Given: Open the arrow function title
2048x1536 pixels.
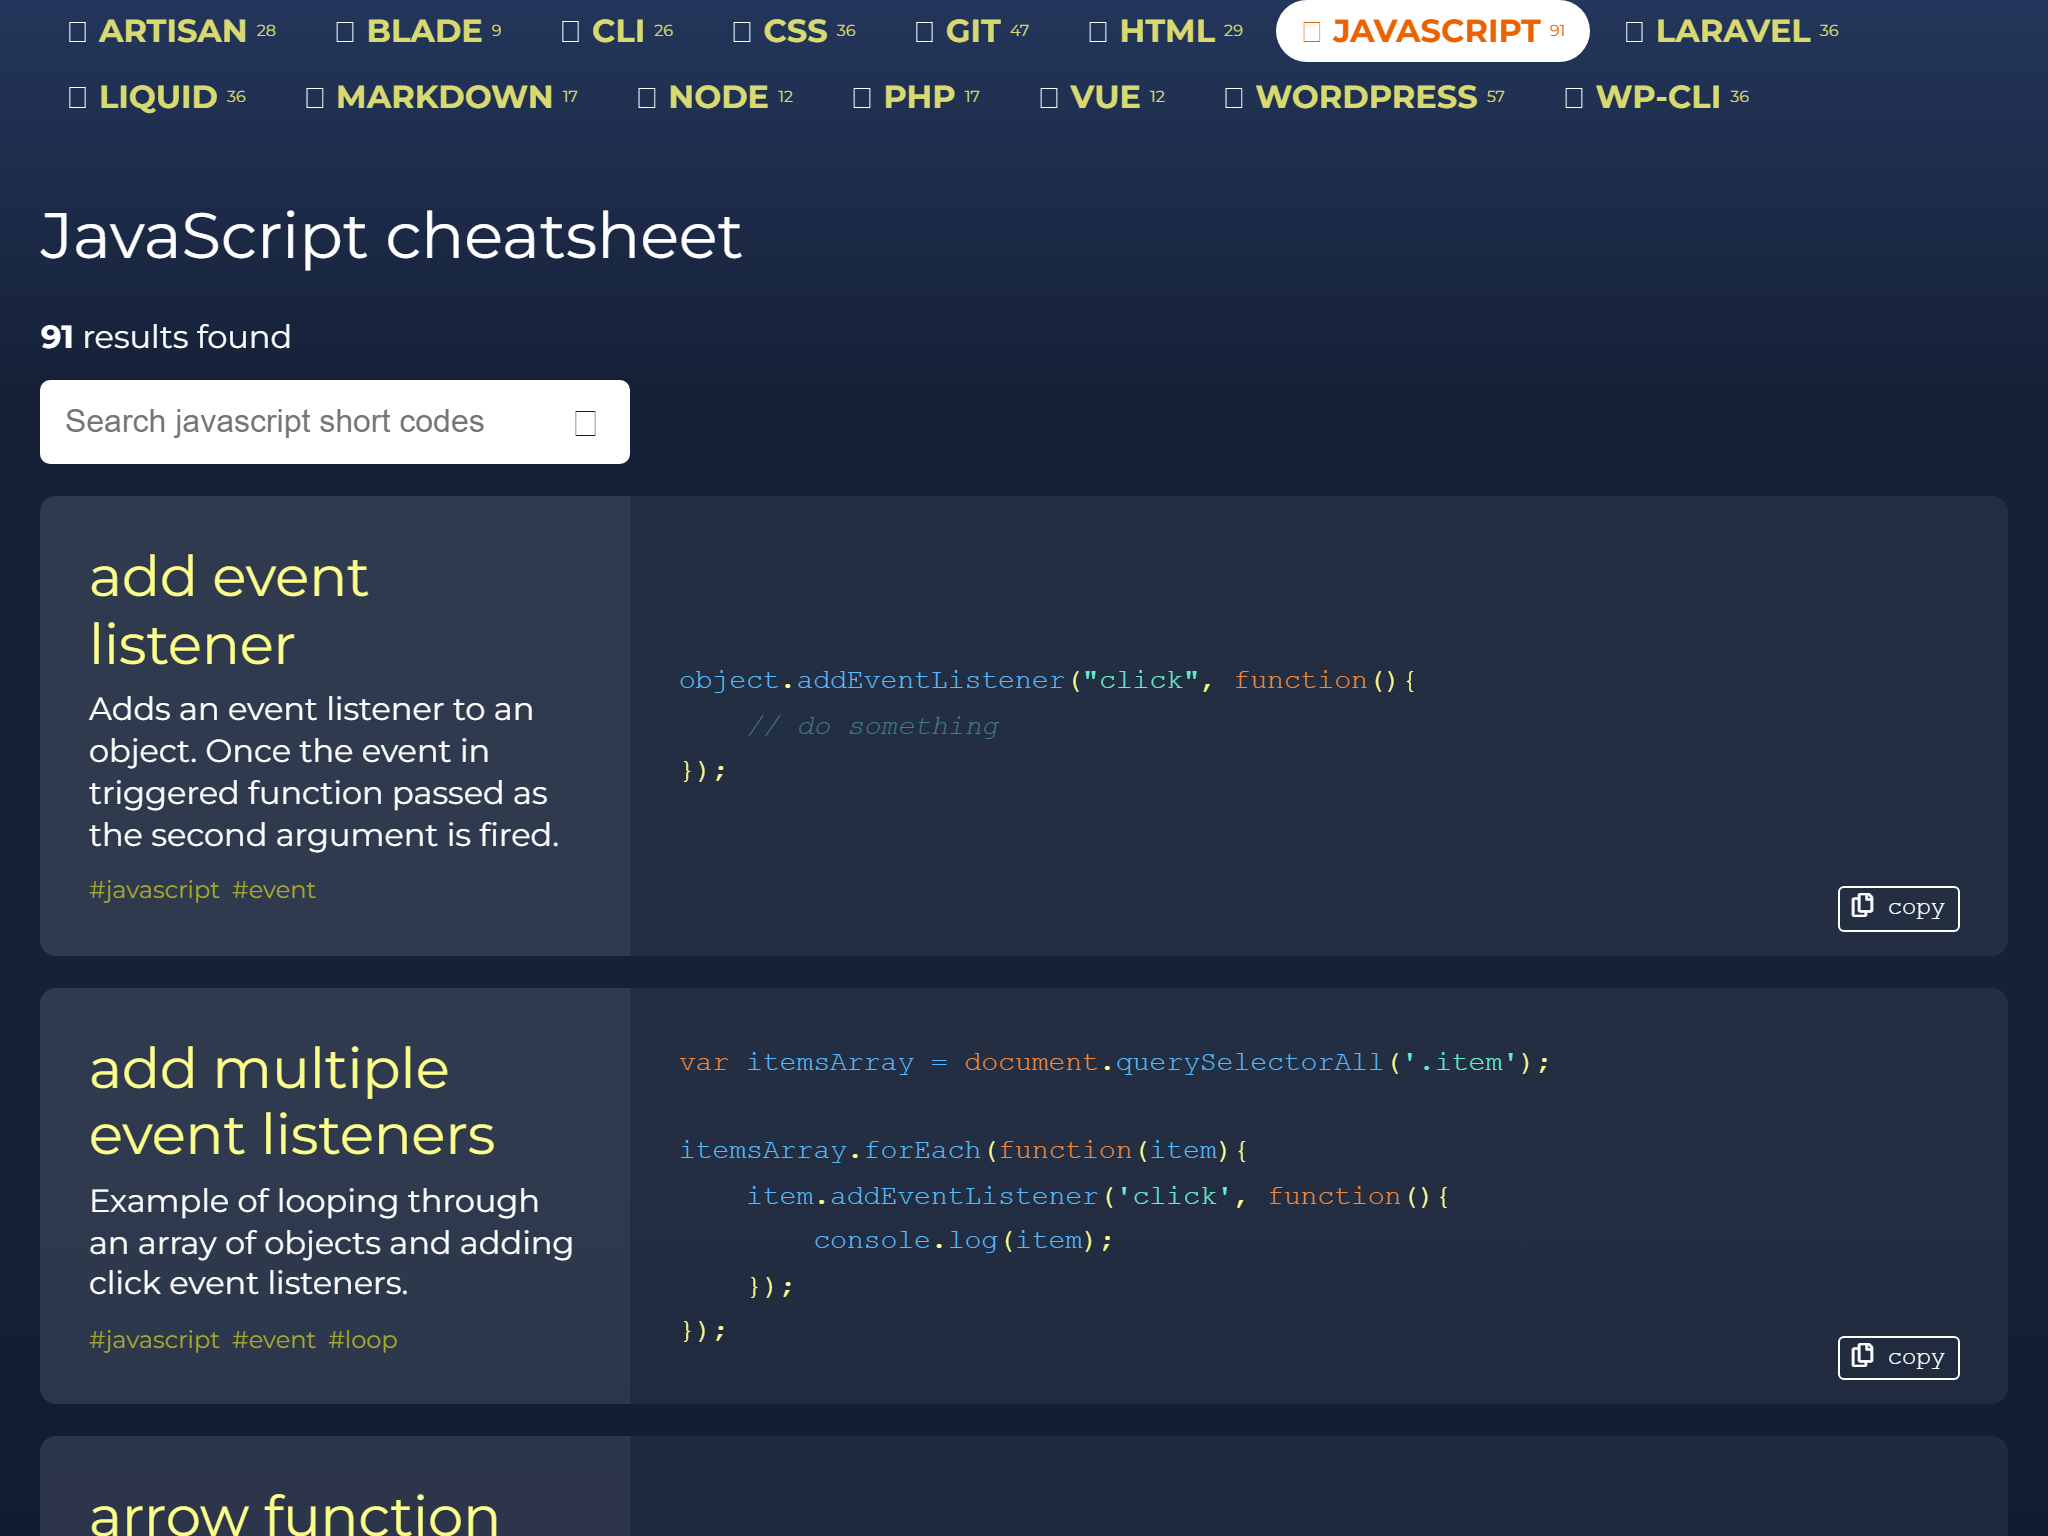Looking at the screenshot, I should click(294, 1512).
